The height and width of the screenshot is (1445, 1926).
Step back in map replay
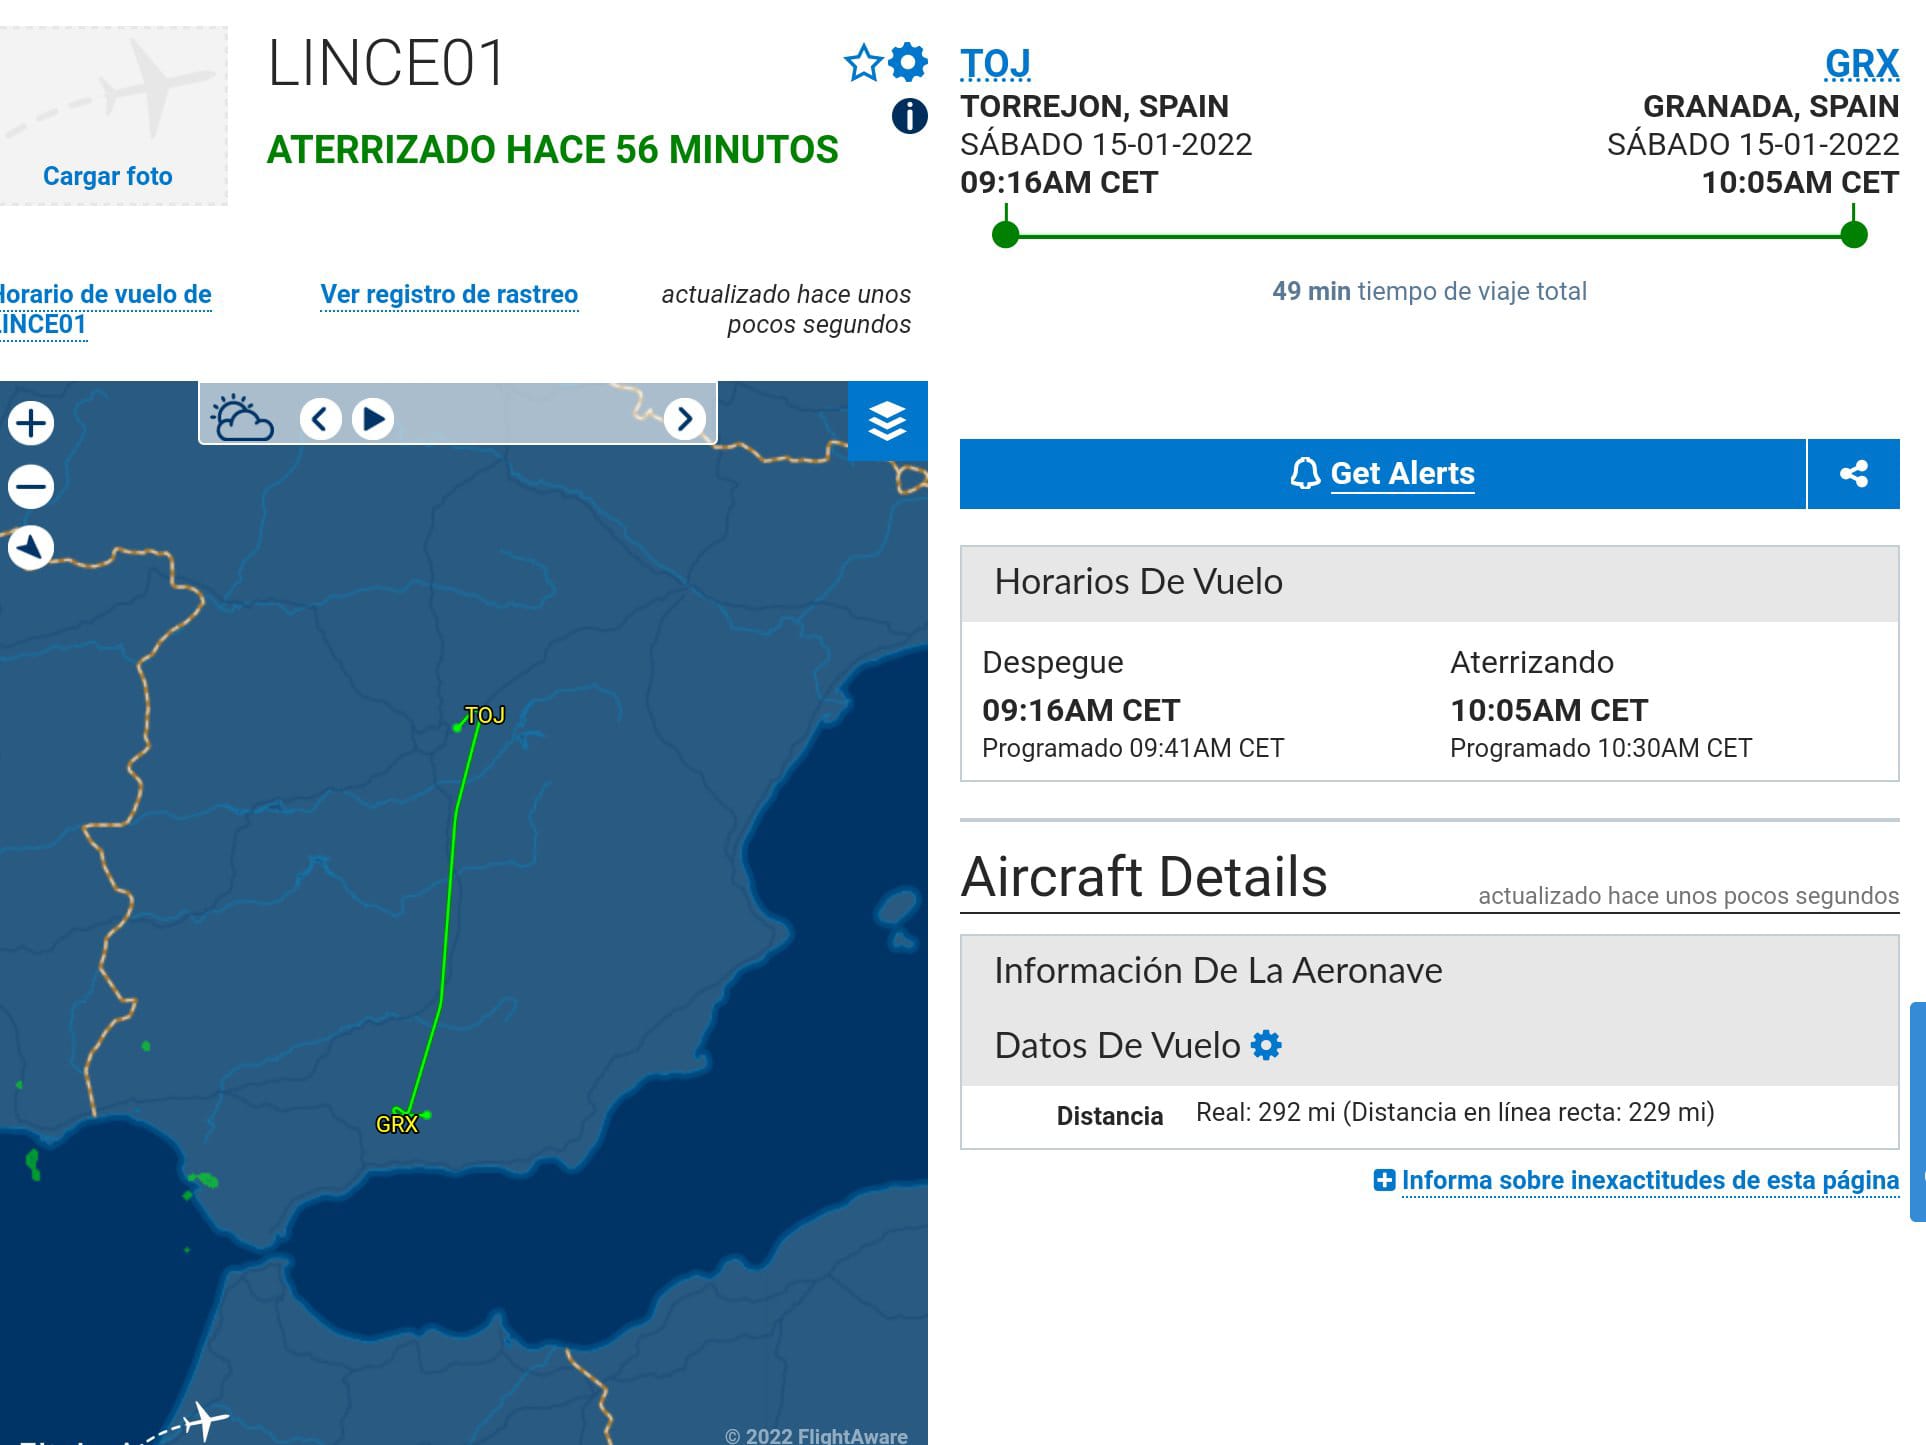click(320, 418)
